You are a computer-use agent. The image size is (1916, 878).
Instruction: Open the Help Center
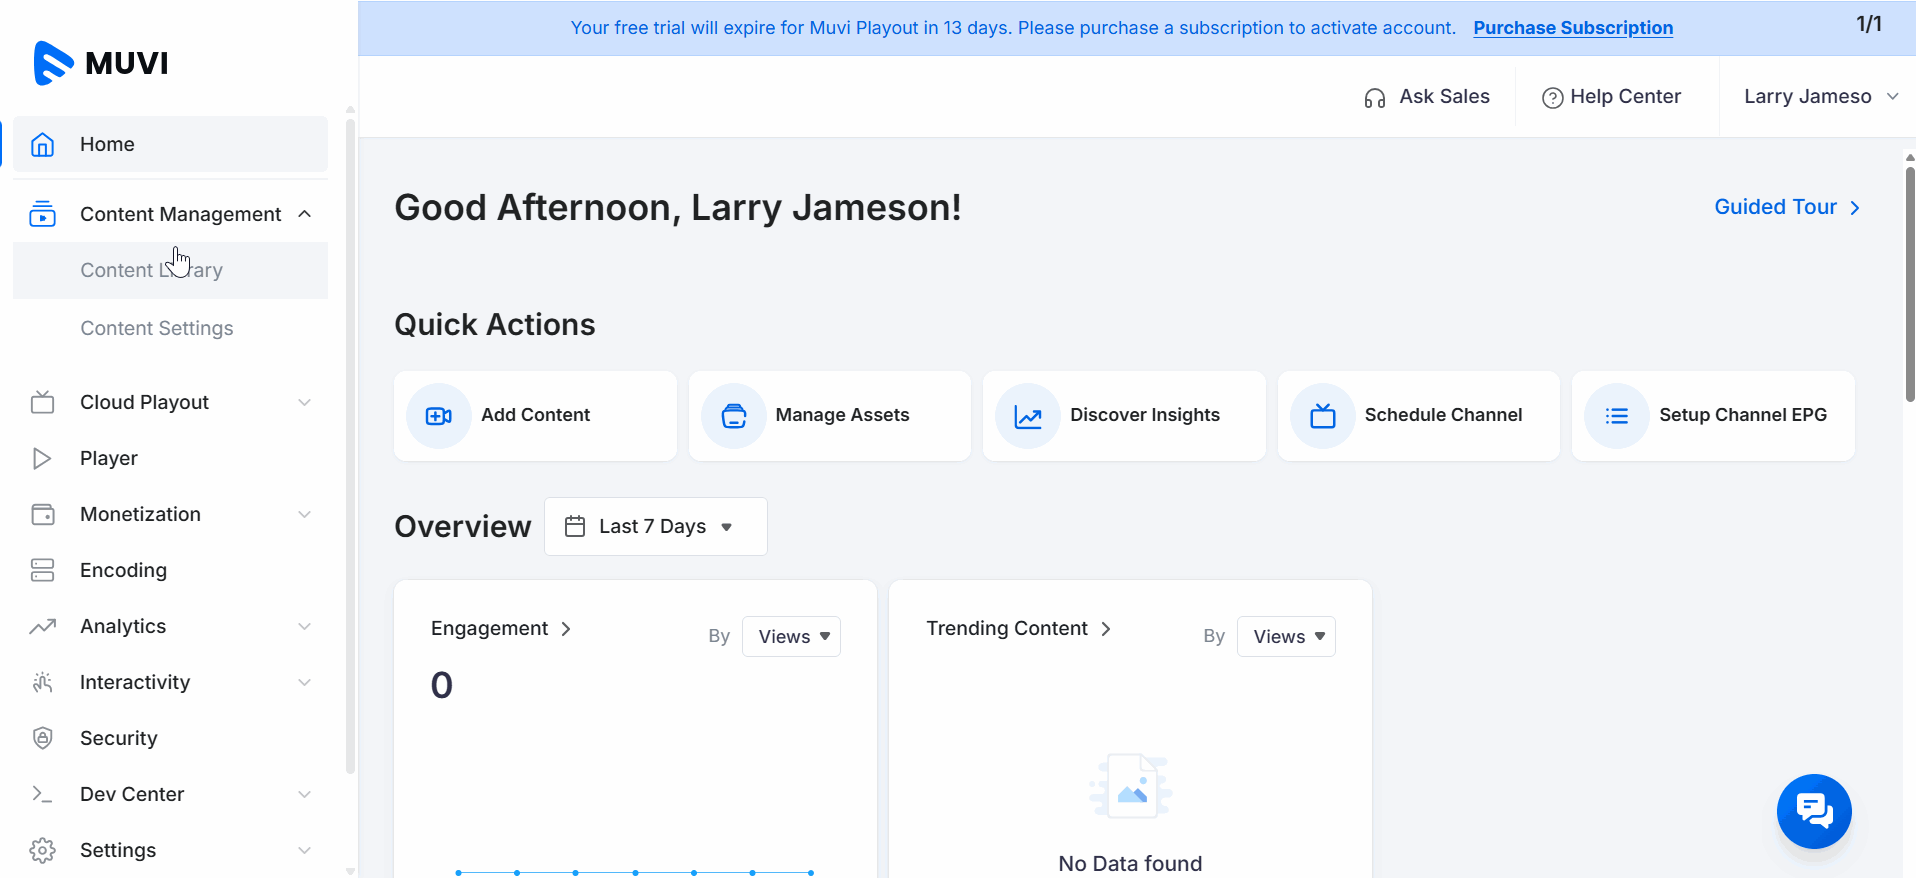[x=1612, y=97]
